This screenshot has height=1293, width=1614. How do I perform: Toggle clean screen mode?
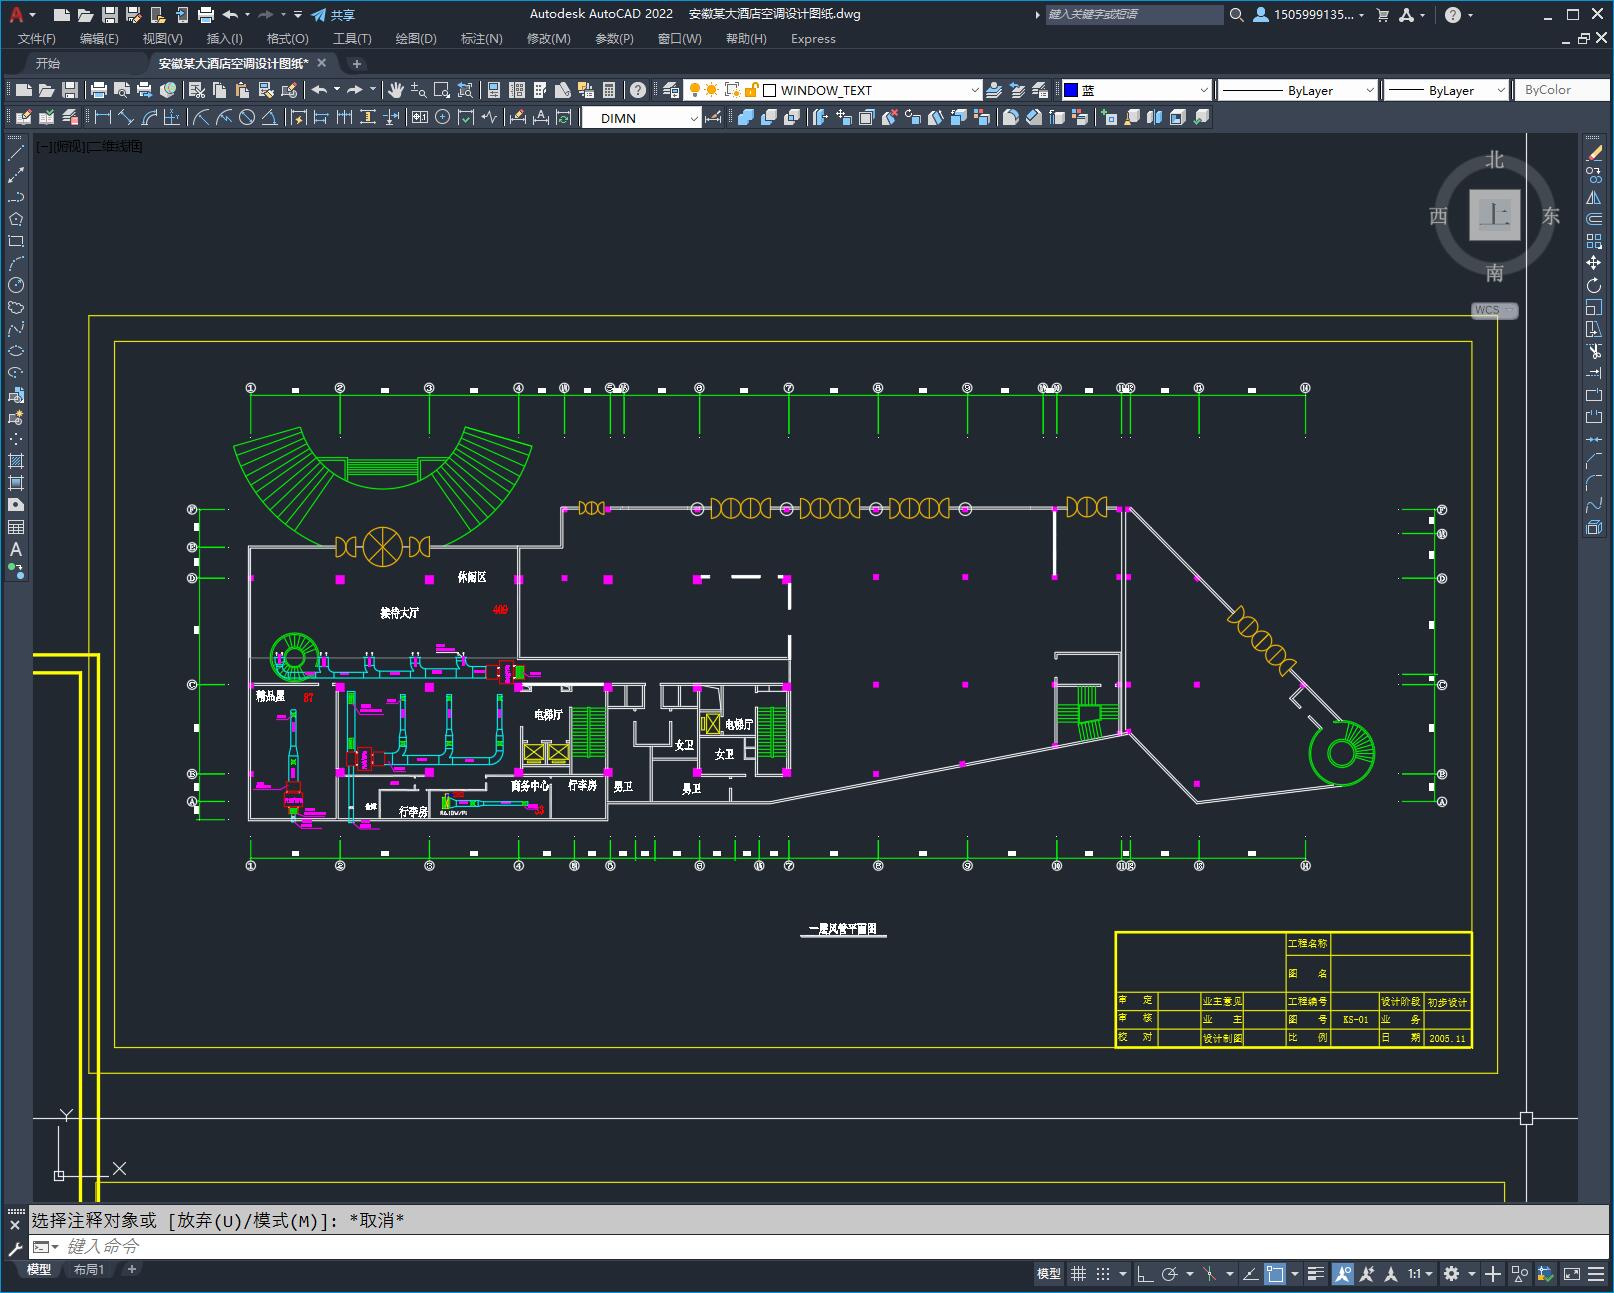point(1572,1274)
